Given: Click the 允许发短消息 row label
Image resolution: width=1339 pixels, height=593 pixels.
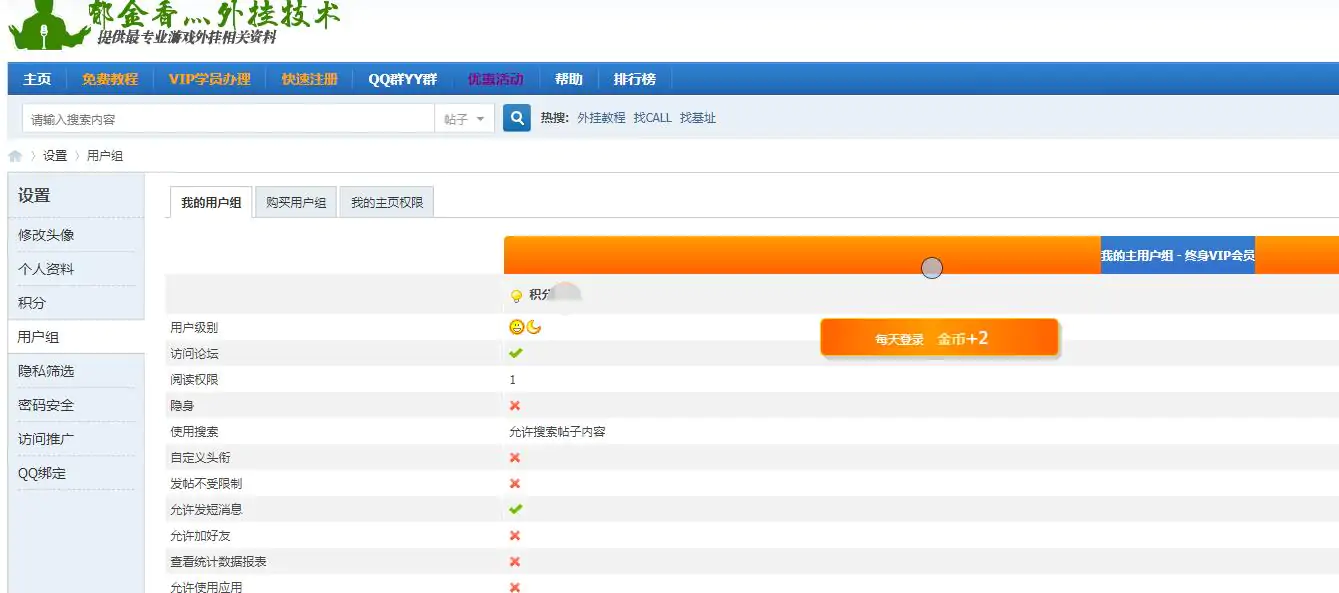Looking at the screenshot, I should point(206,509).
